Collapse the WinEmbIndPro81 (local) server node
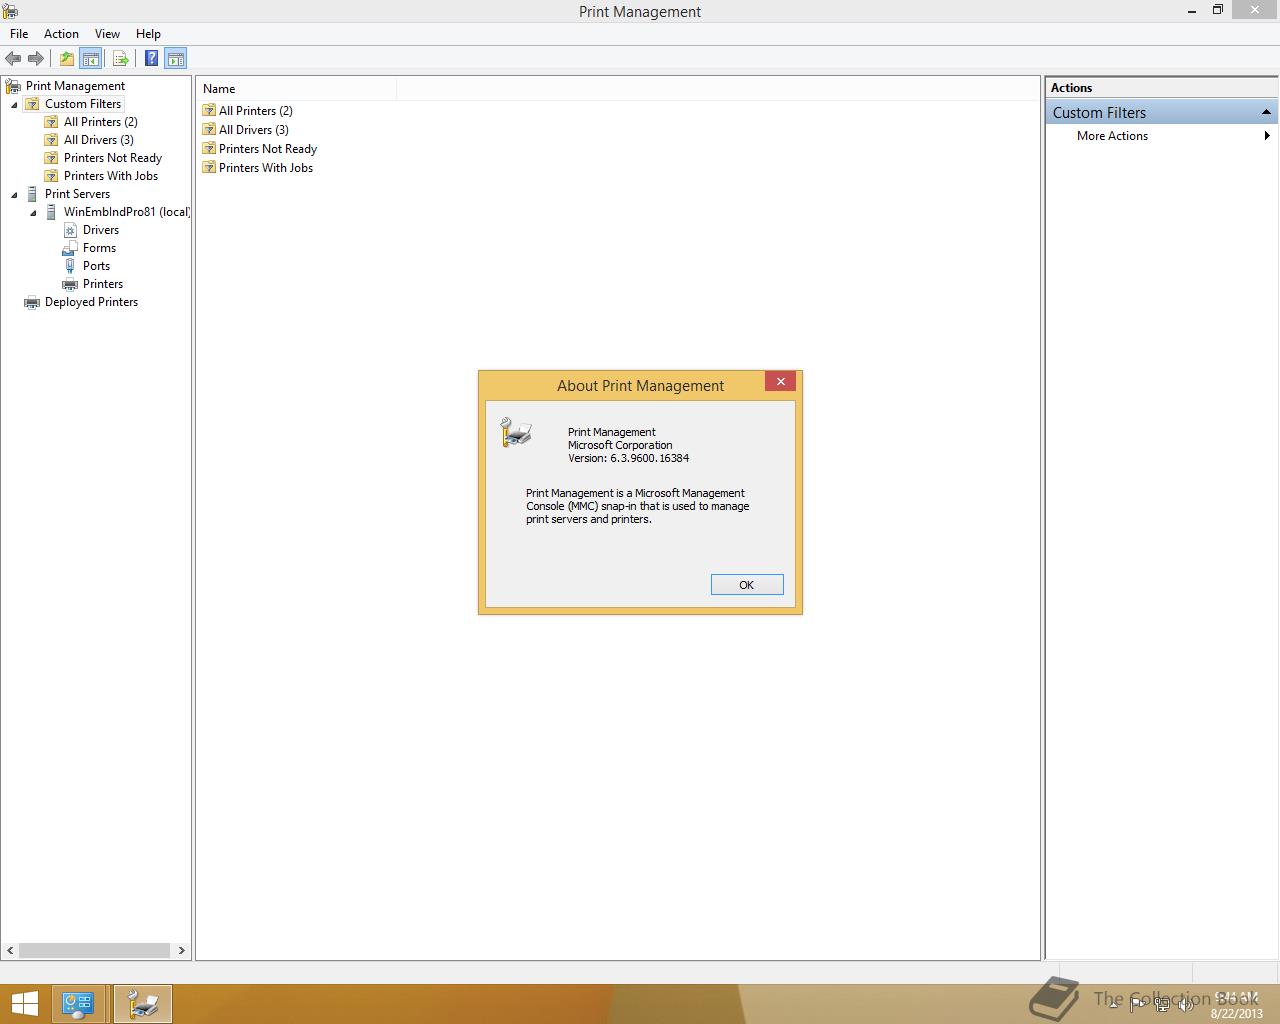 pyautogui.click(x=33, y=212)
